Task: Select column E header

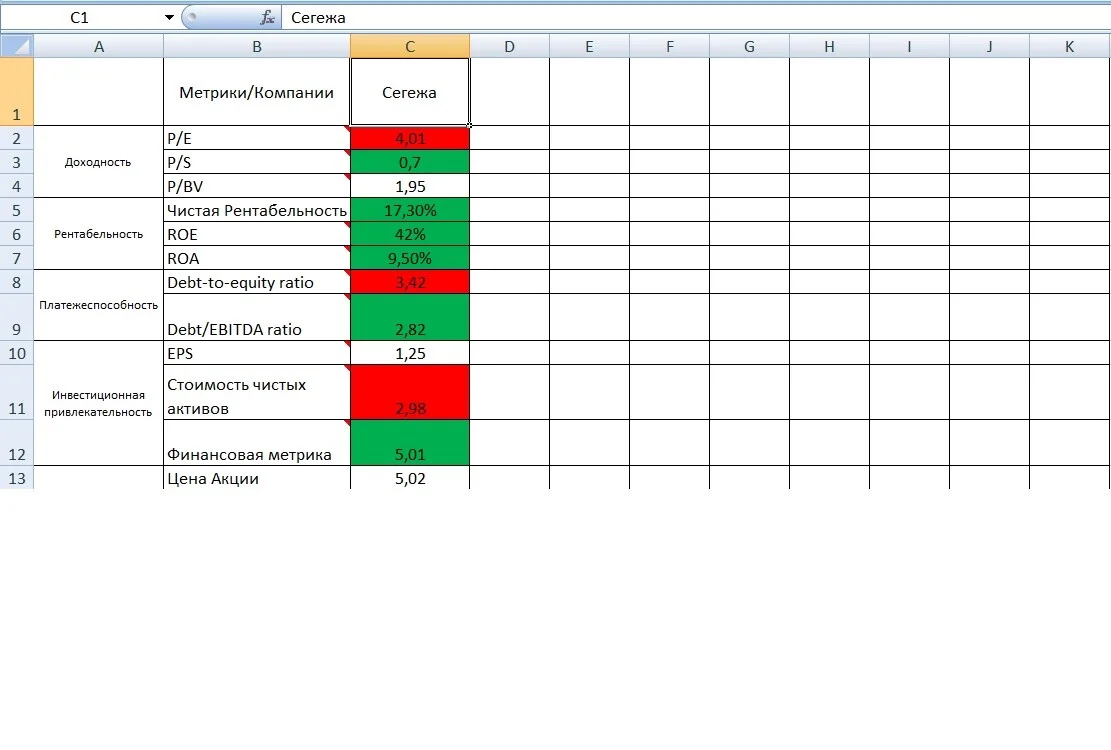Action: tap(590, 47)
